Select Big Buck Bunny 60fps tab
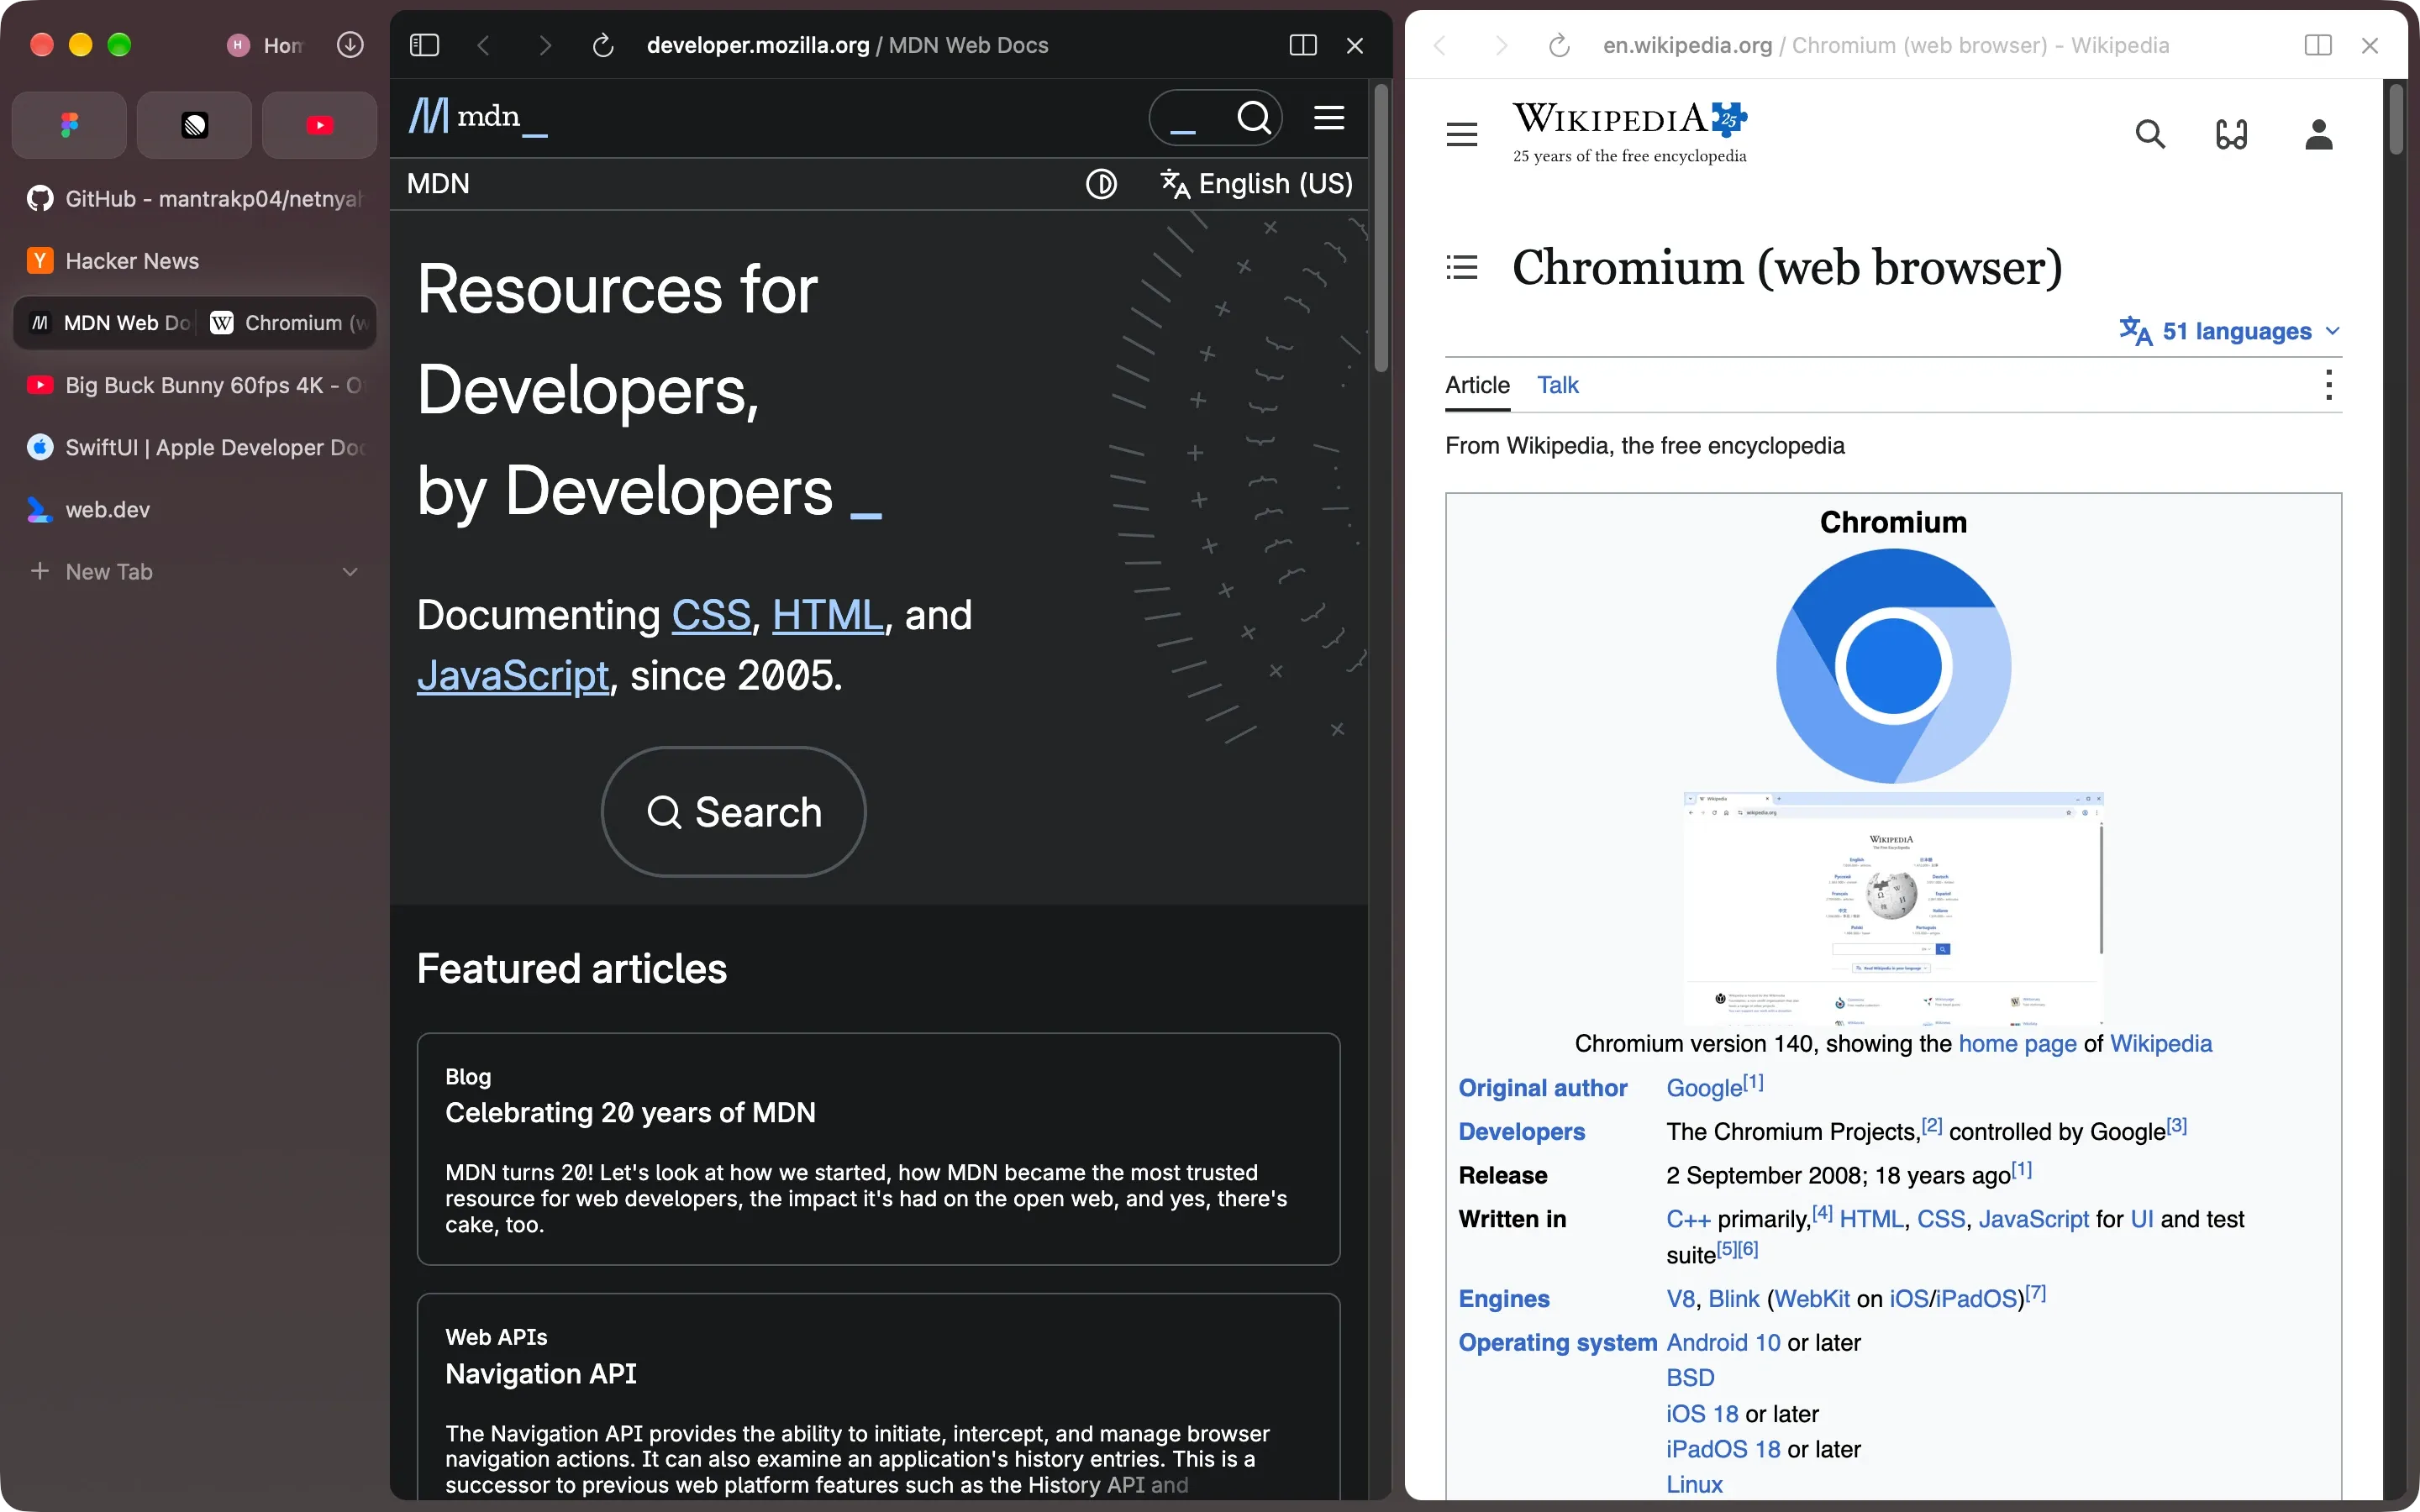The width and height of the screenshot is (2420, 1512). pyautogui.click(x=194, y=385)
